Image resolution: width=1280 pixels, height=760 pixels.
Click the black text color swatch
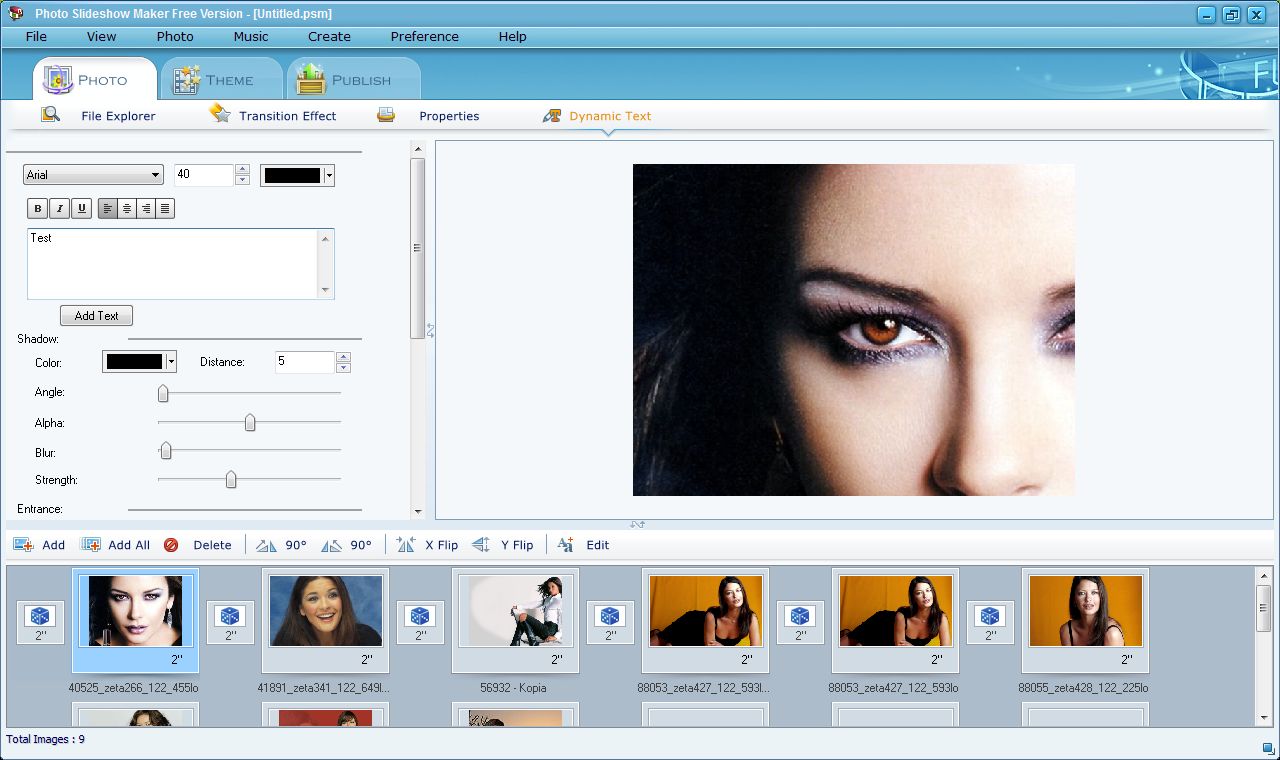click(292, 176)
